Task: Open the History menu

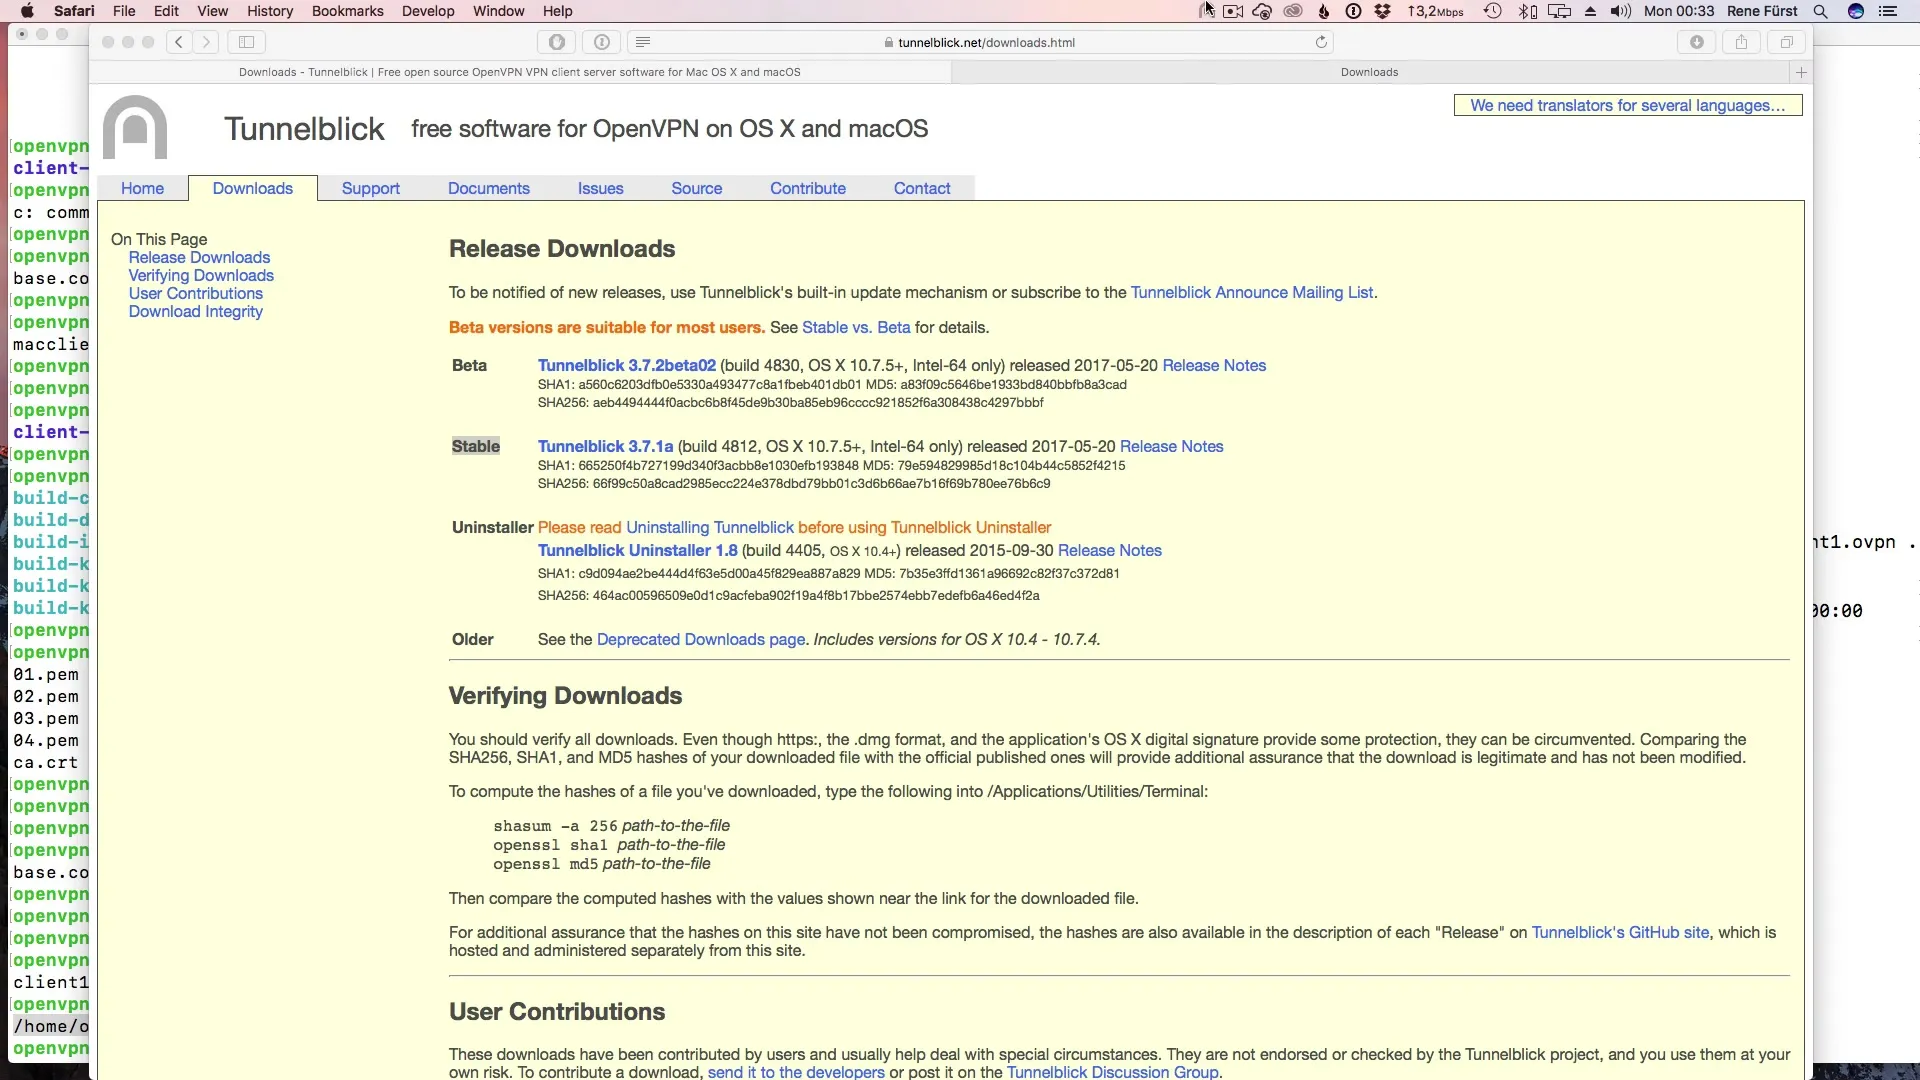Action: click(x=270, y=11)
